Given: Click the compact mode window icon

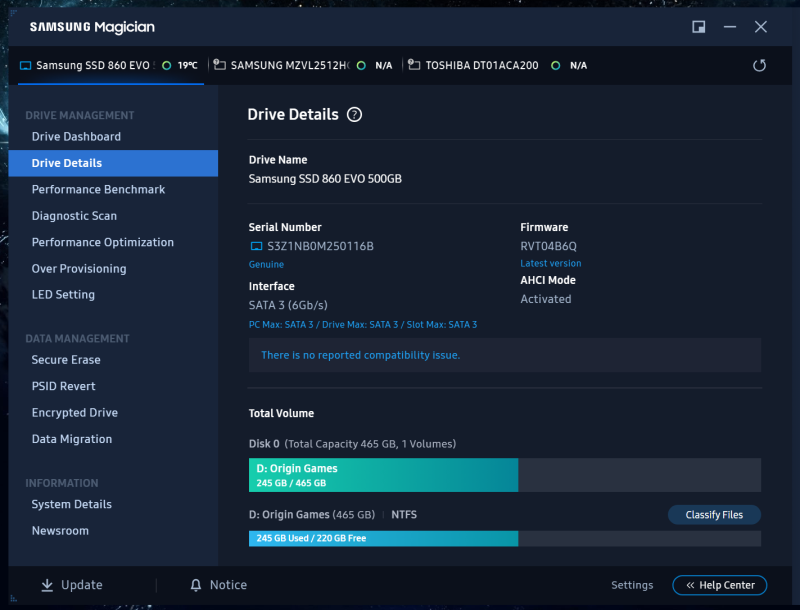Looking at the screenshot, I should tap(699, 27).
